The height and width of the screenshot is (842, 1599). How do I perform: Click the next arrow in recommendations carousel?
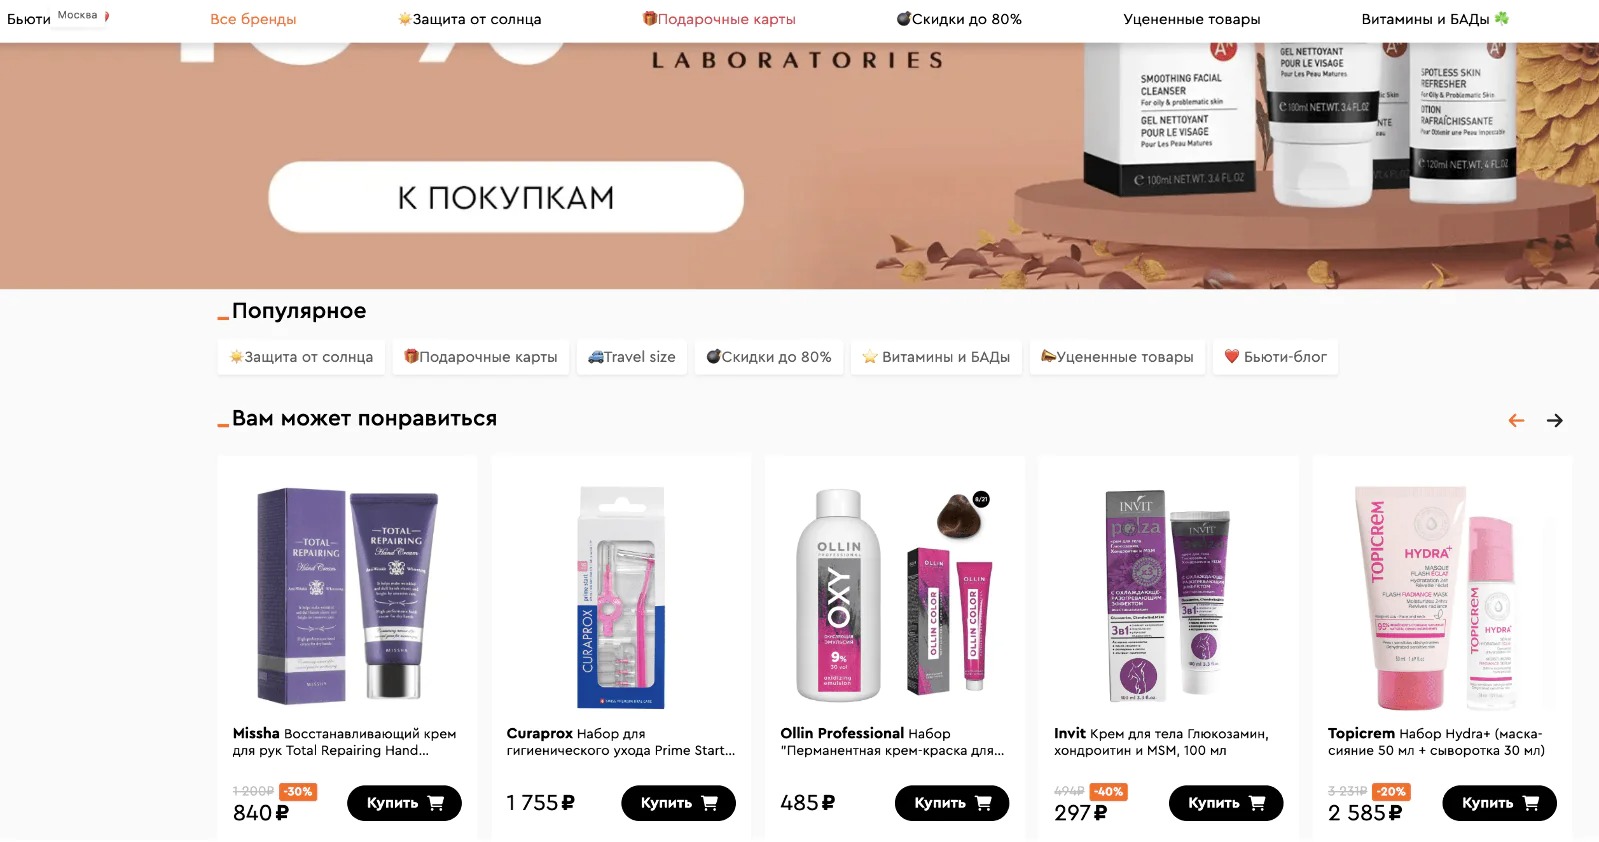1554,421
